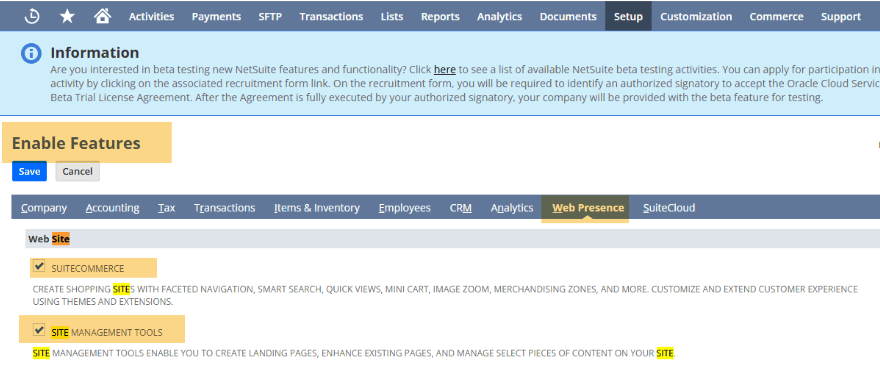Open the Payments menu

pos(216,16)
